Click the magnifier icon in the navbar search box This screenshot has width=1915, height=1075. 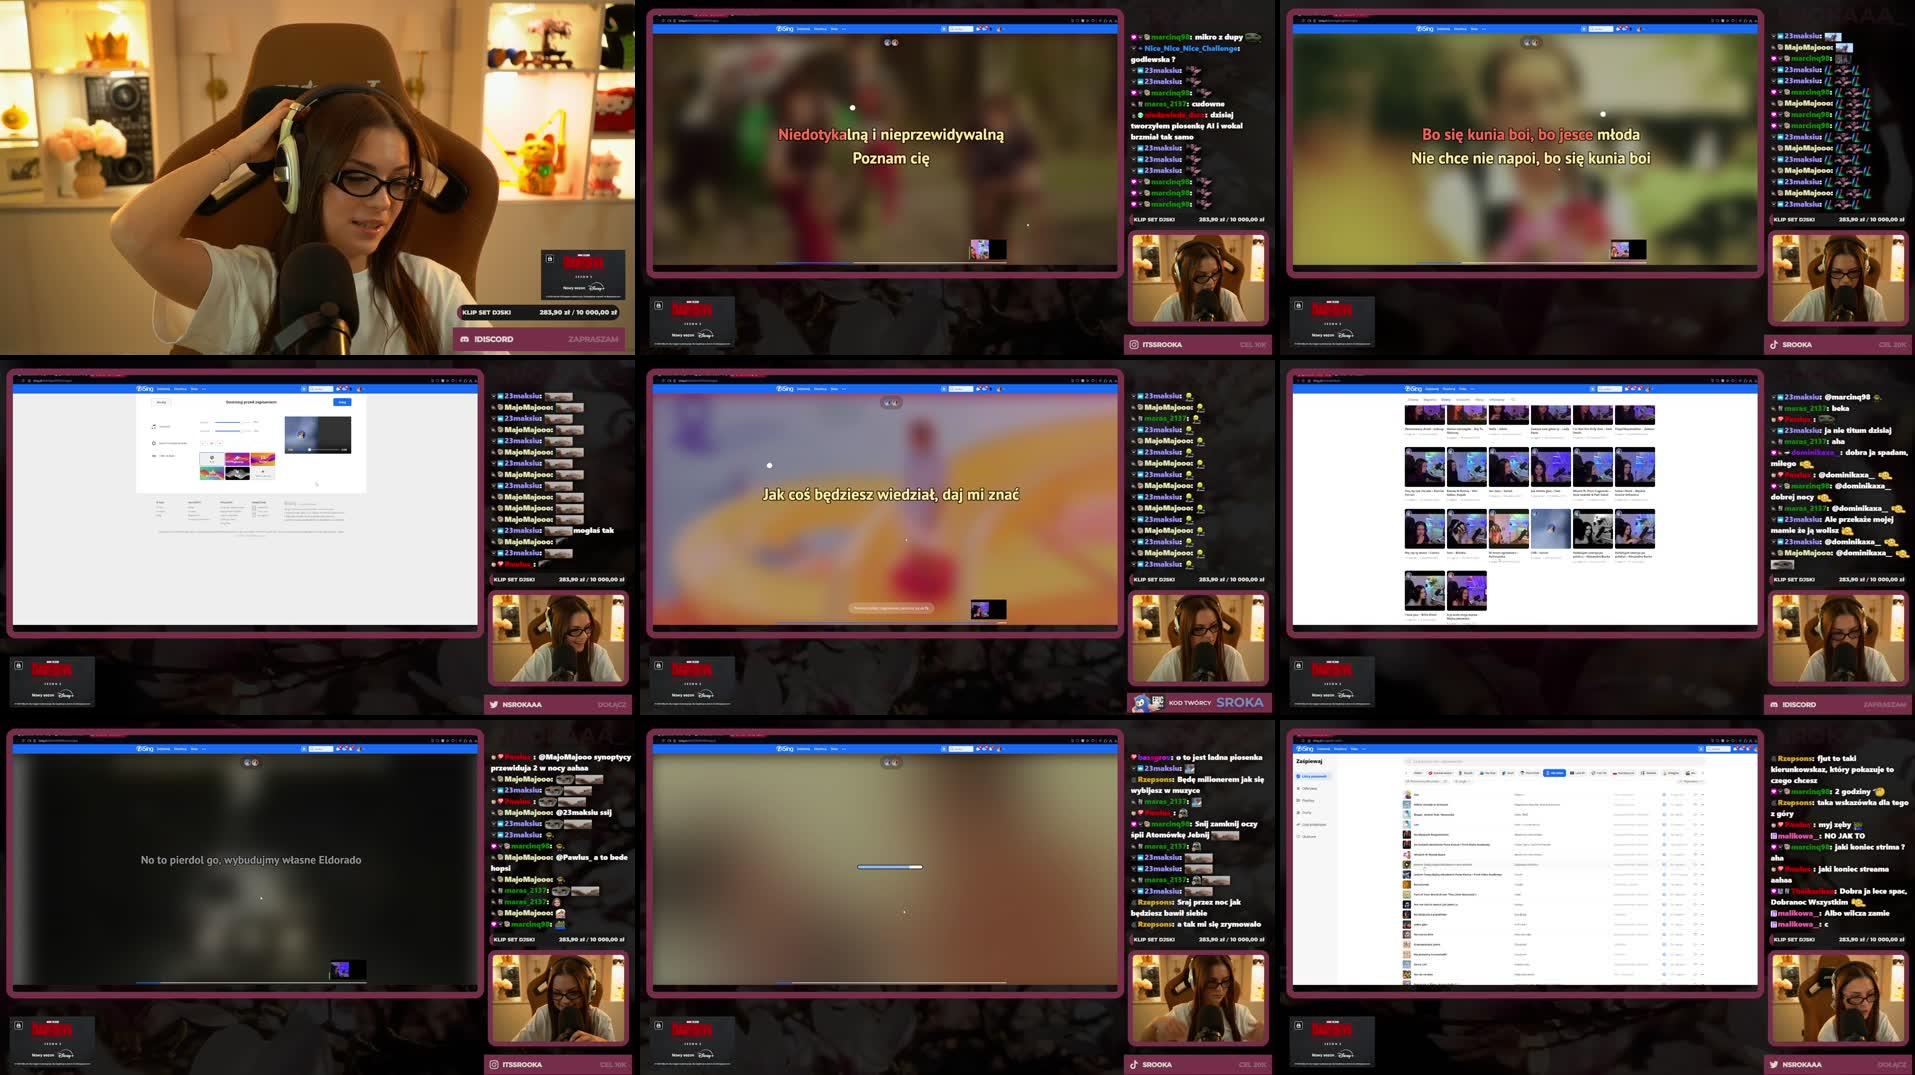click(x=1710, y=749)
